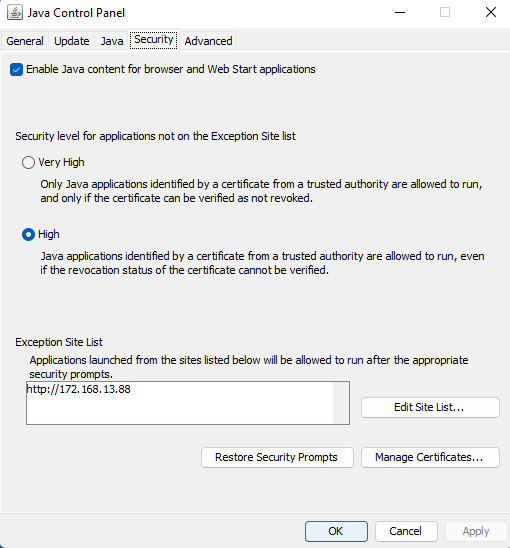The width and height of the screenshot is (510, 548).
Task: Close the Java Control Panel window
Action: click(491, 13)
